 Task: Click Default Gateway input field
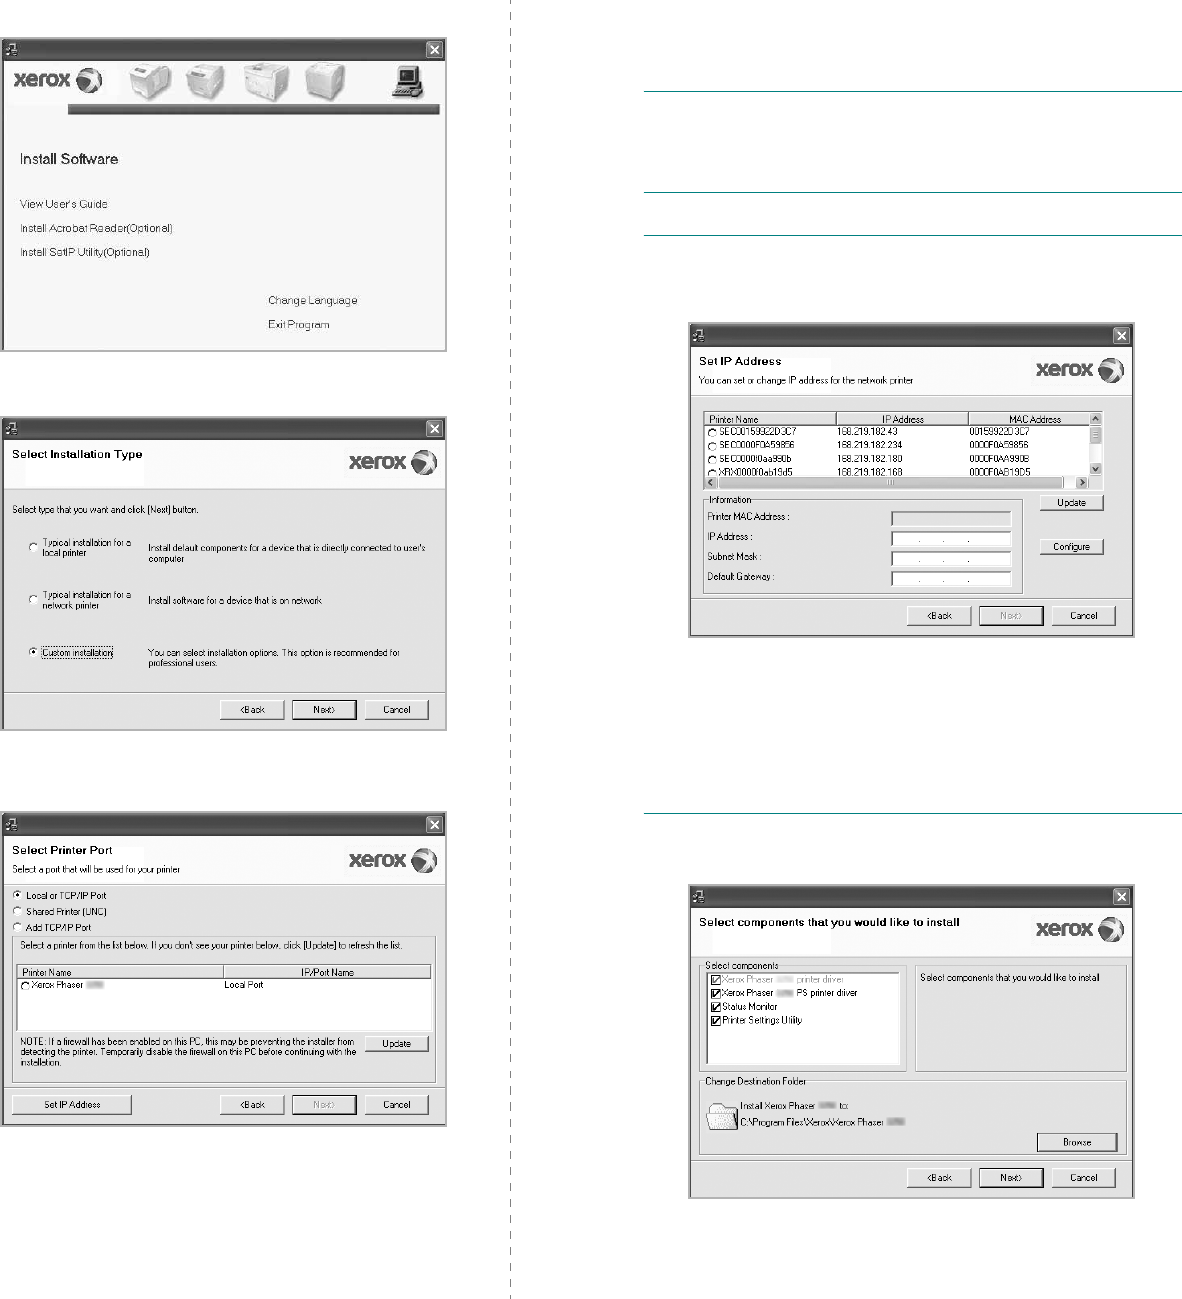951,578
